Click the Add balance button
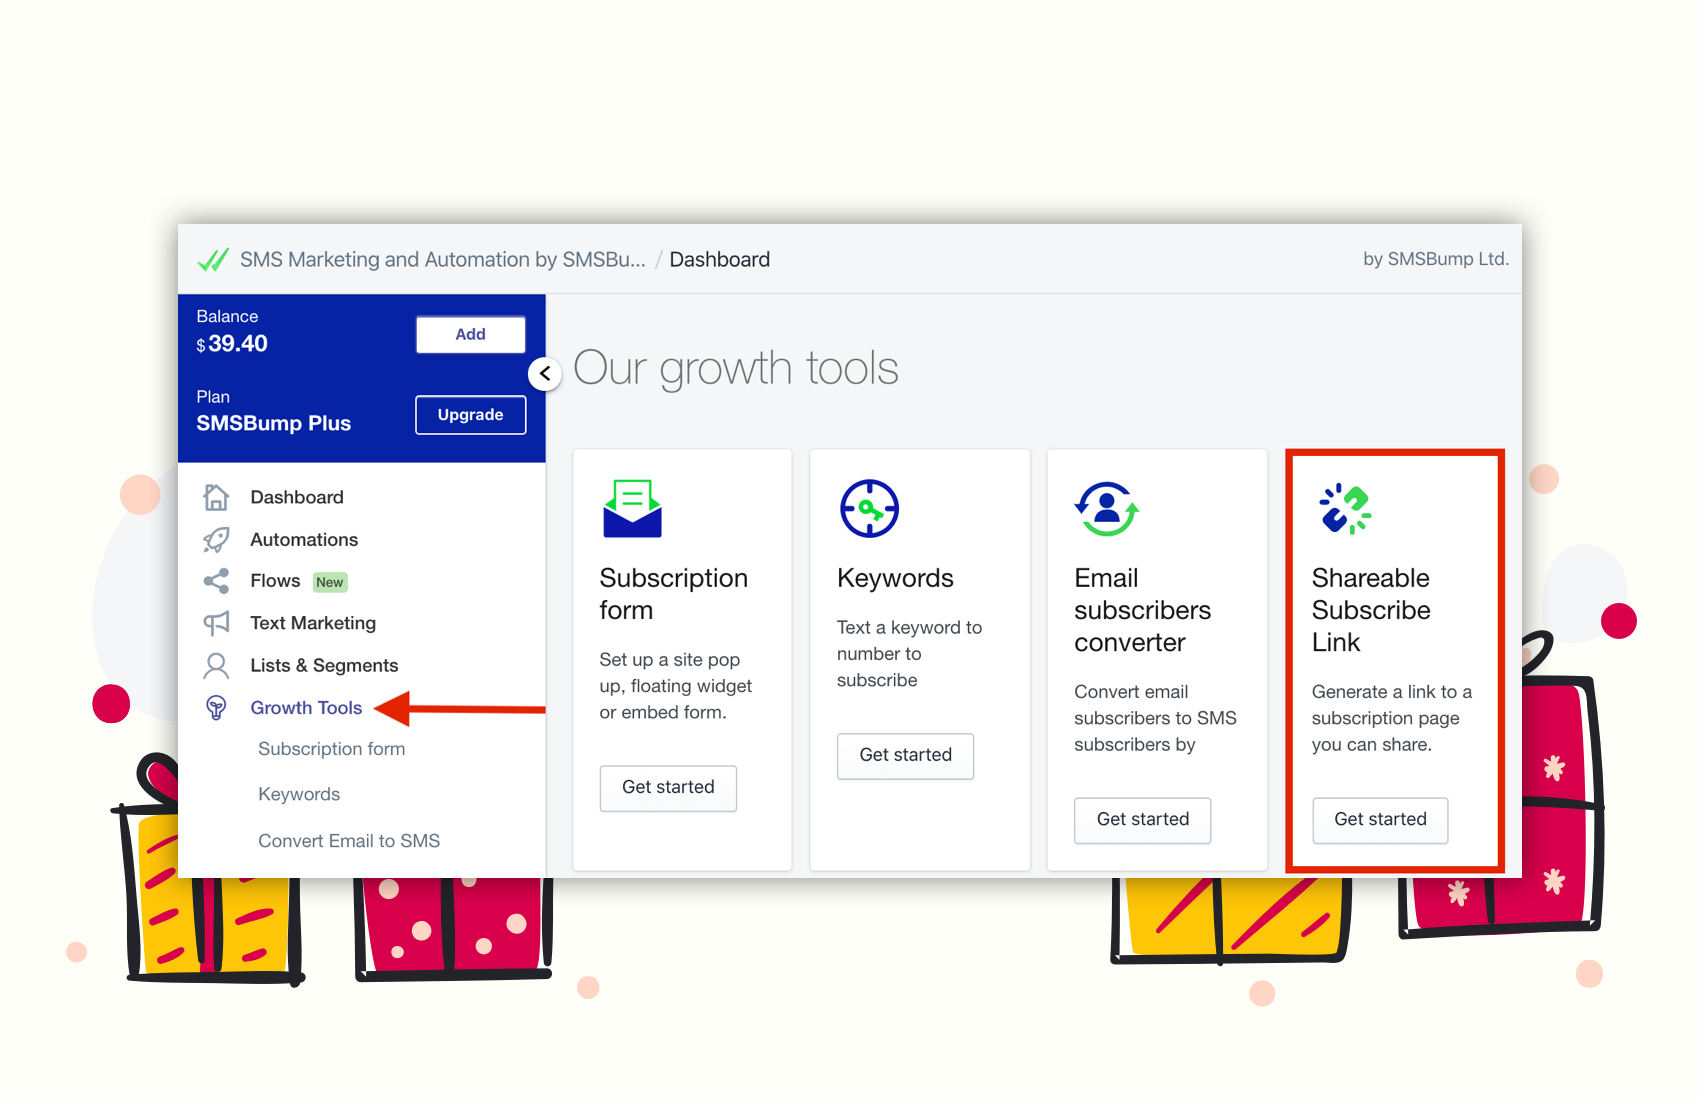Image resolution: width=1700 pixels, height=1100 pixels. (x=470, y=335)
